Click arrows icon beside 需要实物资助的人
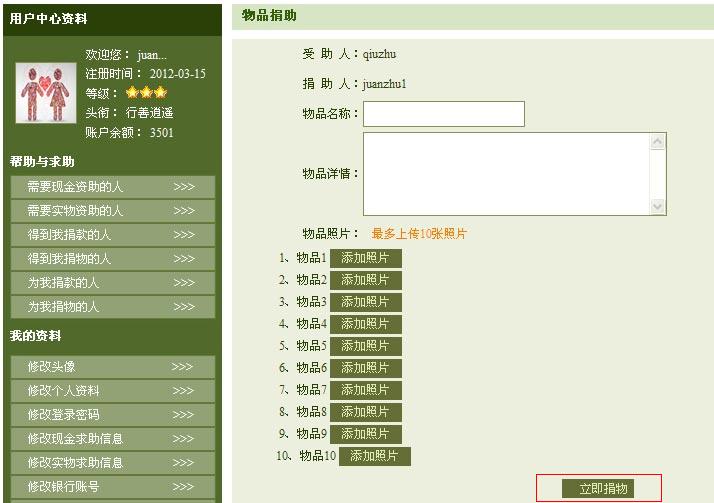Screen dimensions: 714x503 184,211
